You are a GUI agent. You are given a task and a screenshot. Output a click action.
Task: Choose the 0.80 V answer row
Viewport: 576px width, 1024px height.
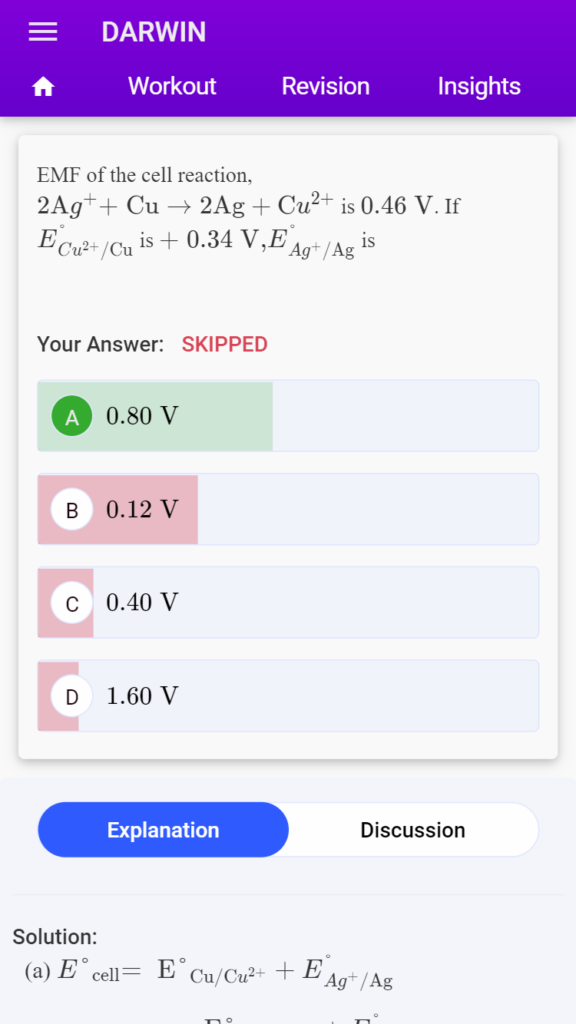288,416
